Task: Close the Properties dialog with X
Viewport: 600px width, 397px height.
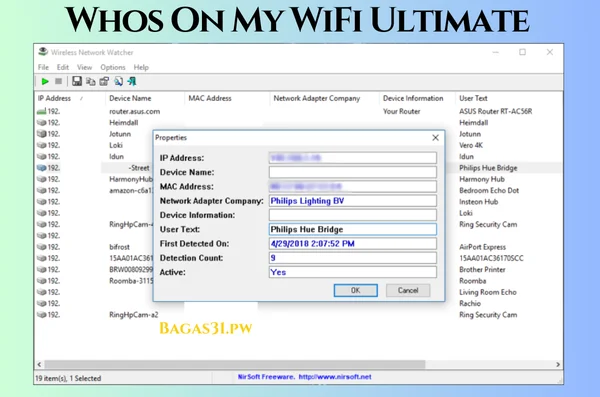Action: pos(435,138)
